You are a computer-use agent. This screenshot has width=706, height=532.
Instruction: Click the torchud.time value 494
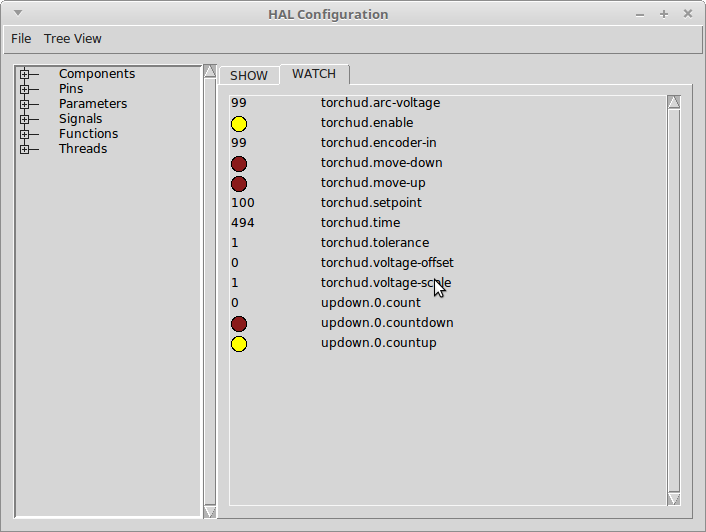coord(243,223)
